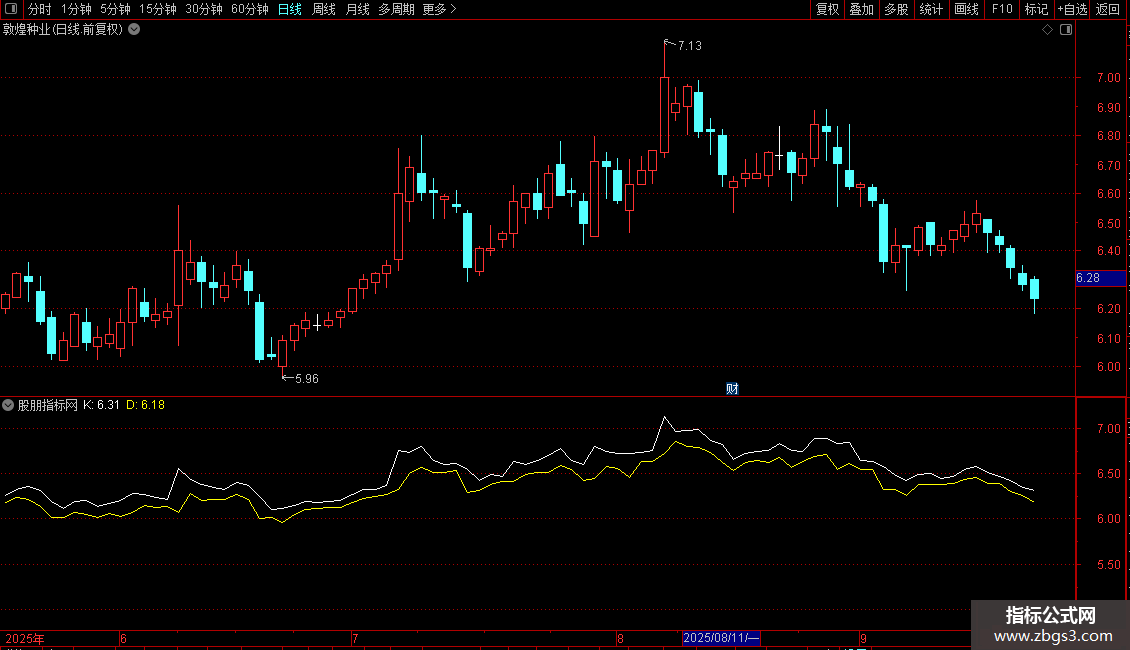
Task: Click the 财 financial marker icon
Action: tap(732, 389)
